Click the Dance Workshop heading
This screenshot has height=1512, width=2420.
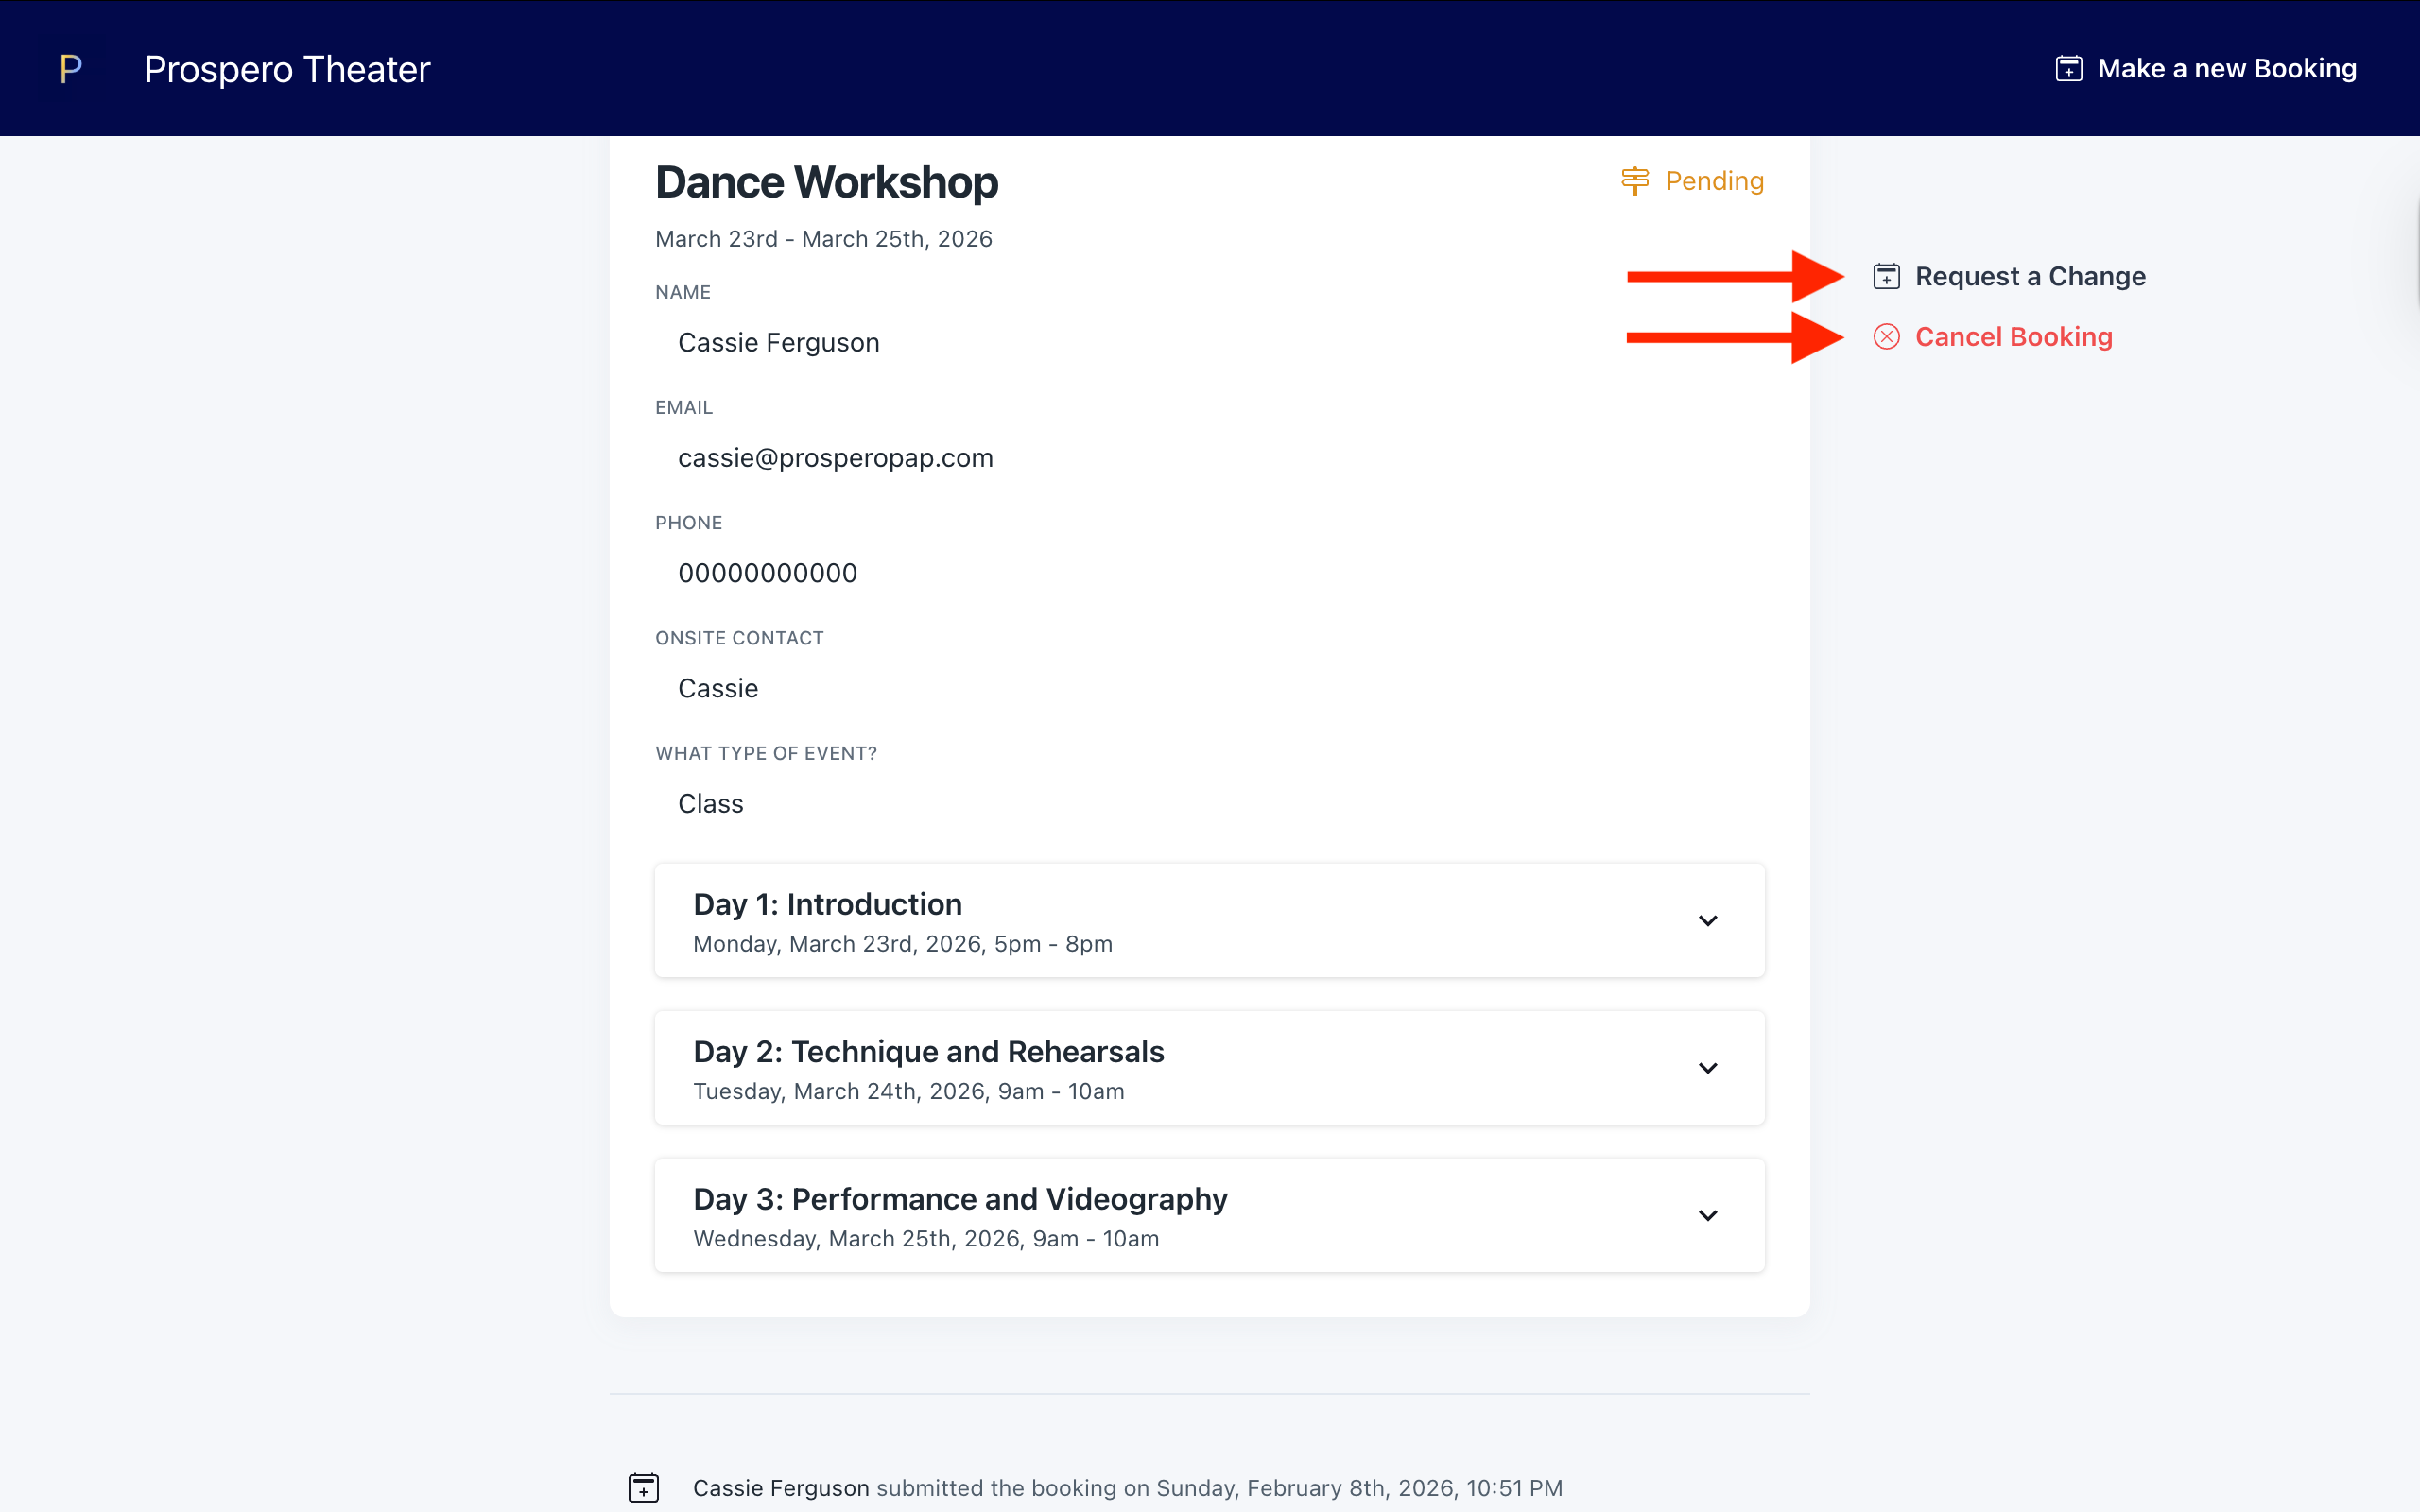pos(826,183)
